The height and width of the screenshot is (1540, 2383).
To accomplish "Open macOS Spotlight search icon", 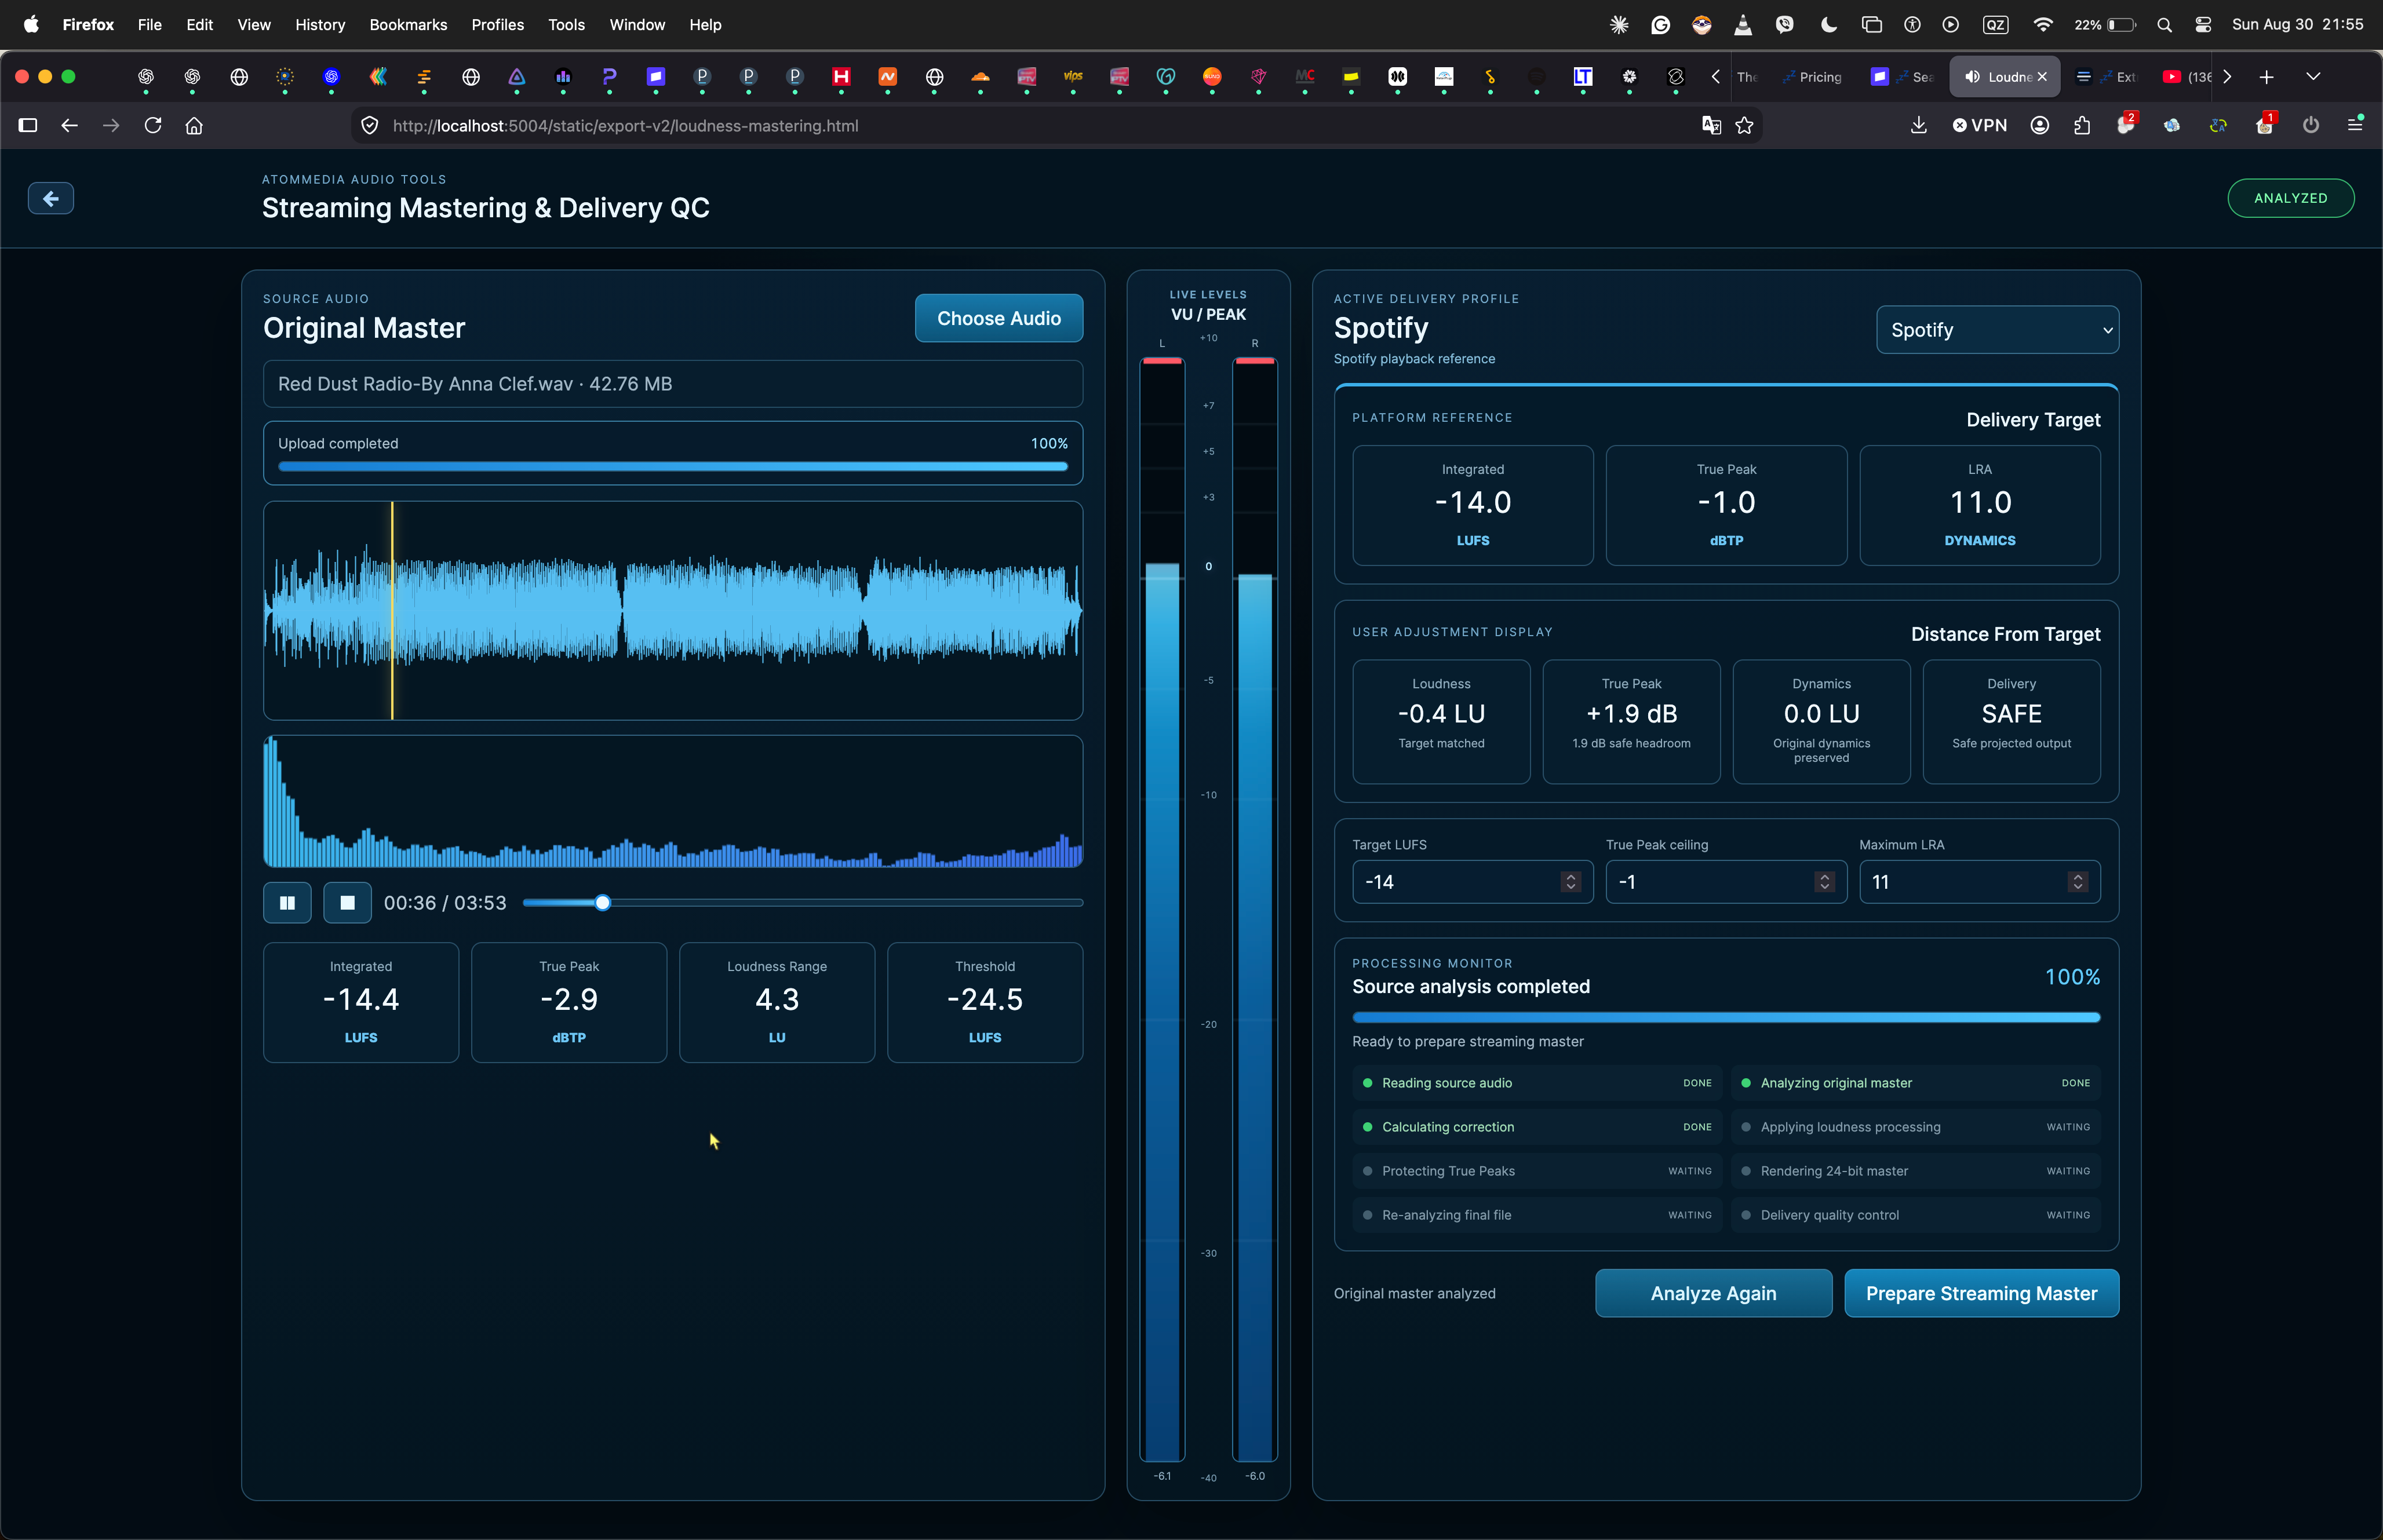I will coord(2164,25).
